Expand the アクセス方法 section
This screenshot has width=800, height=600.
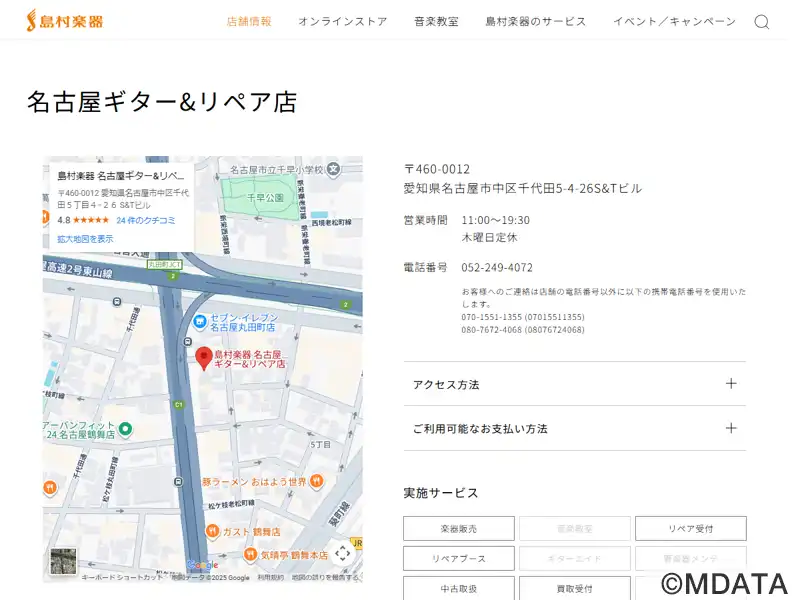coord(574,384)
